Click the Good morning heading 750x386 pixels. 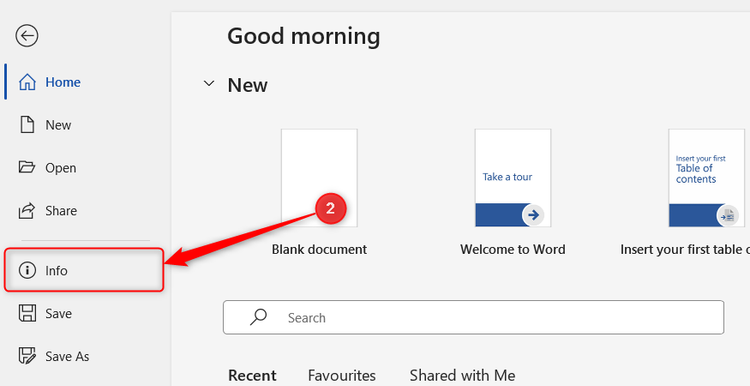click(x=304, y=36)
